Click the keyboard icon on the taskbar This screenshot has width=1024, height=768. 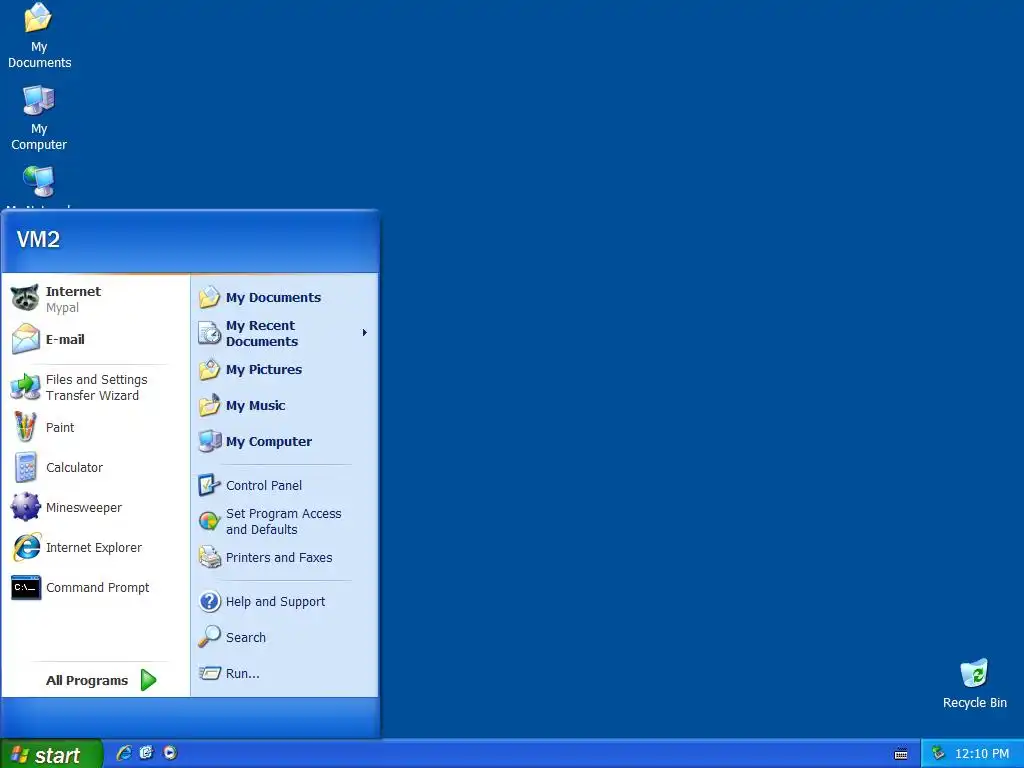[x=901, y=754]
